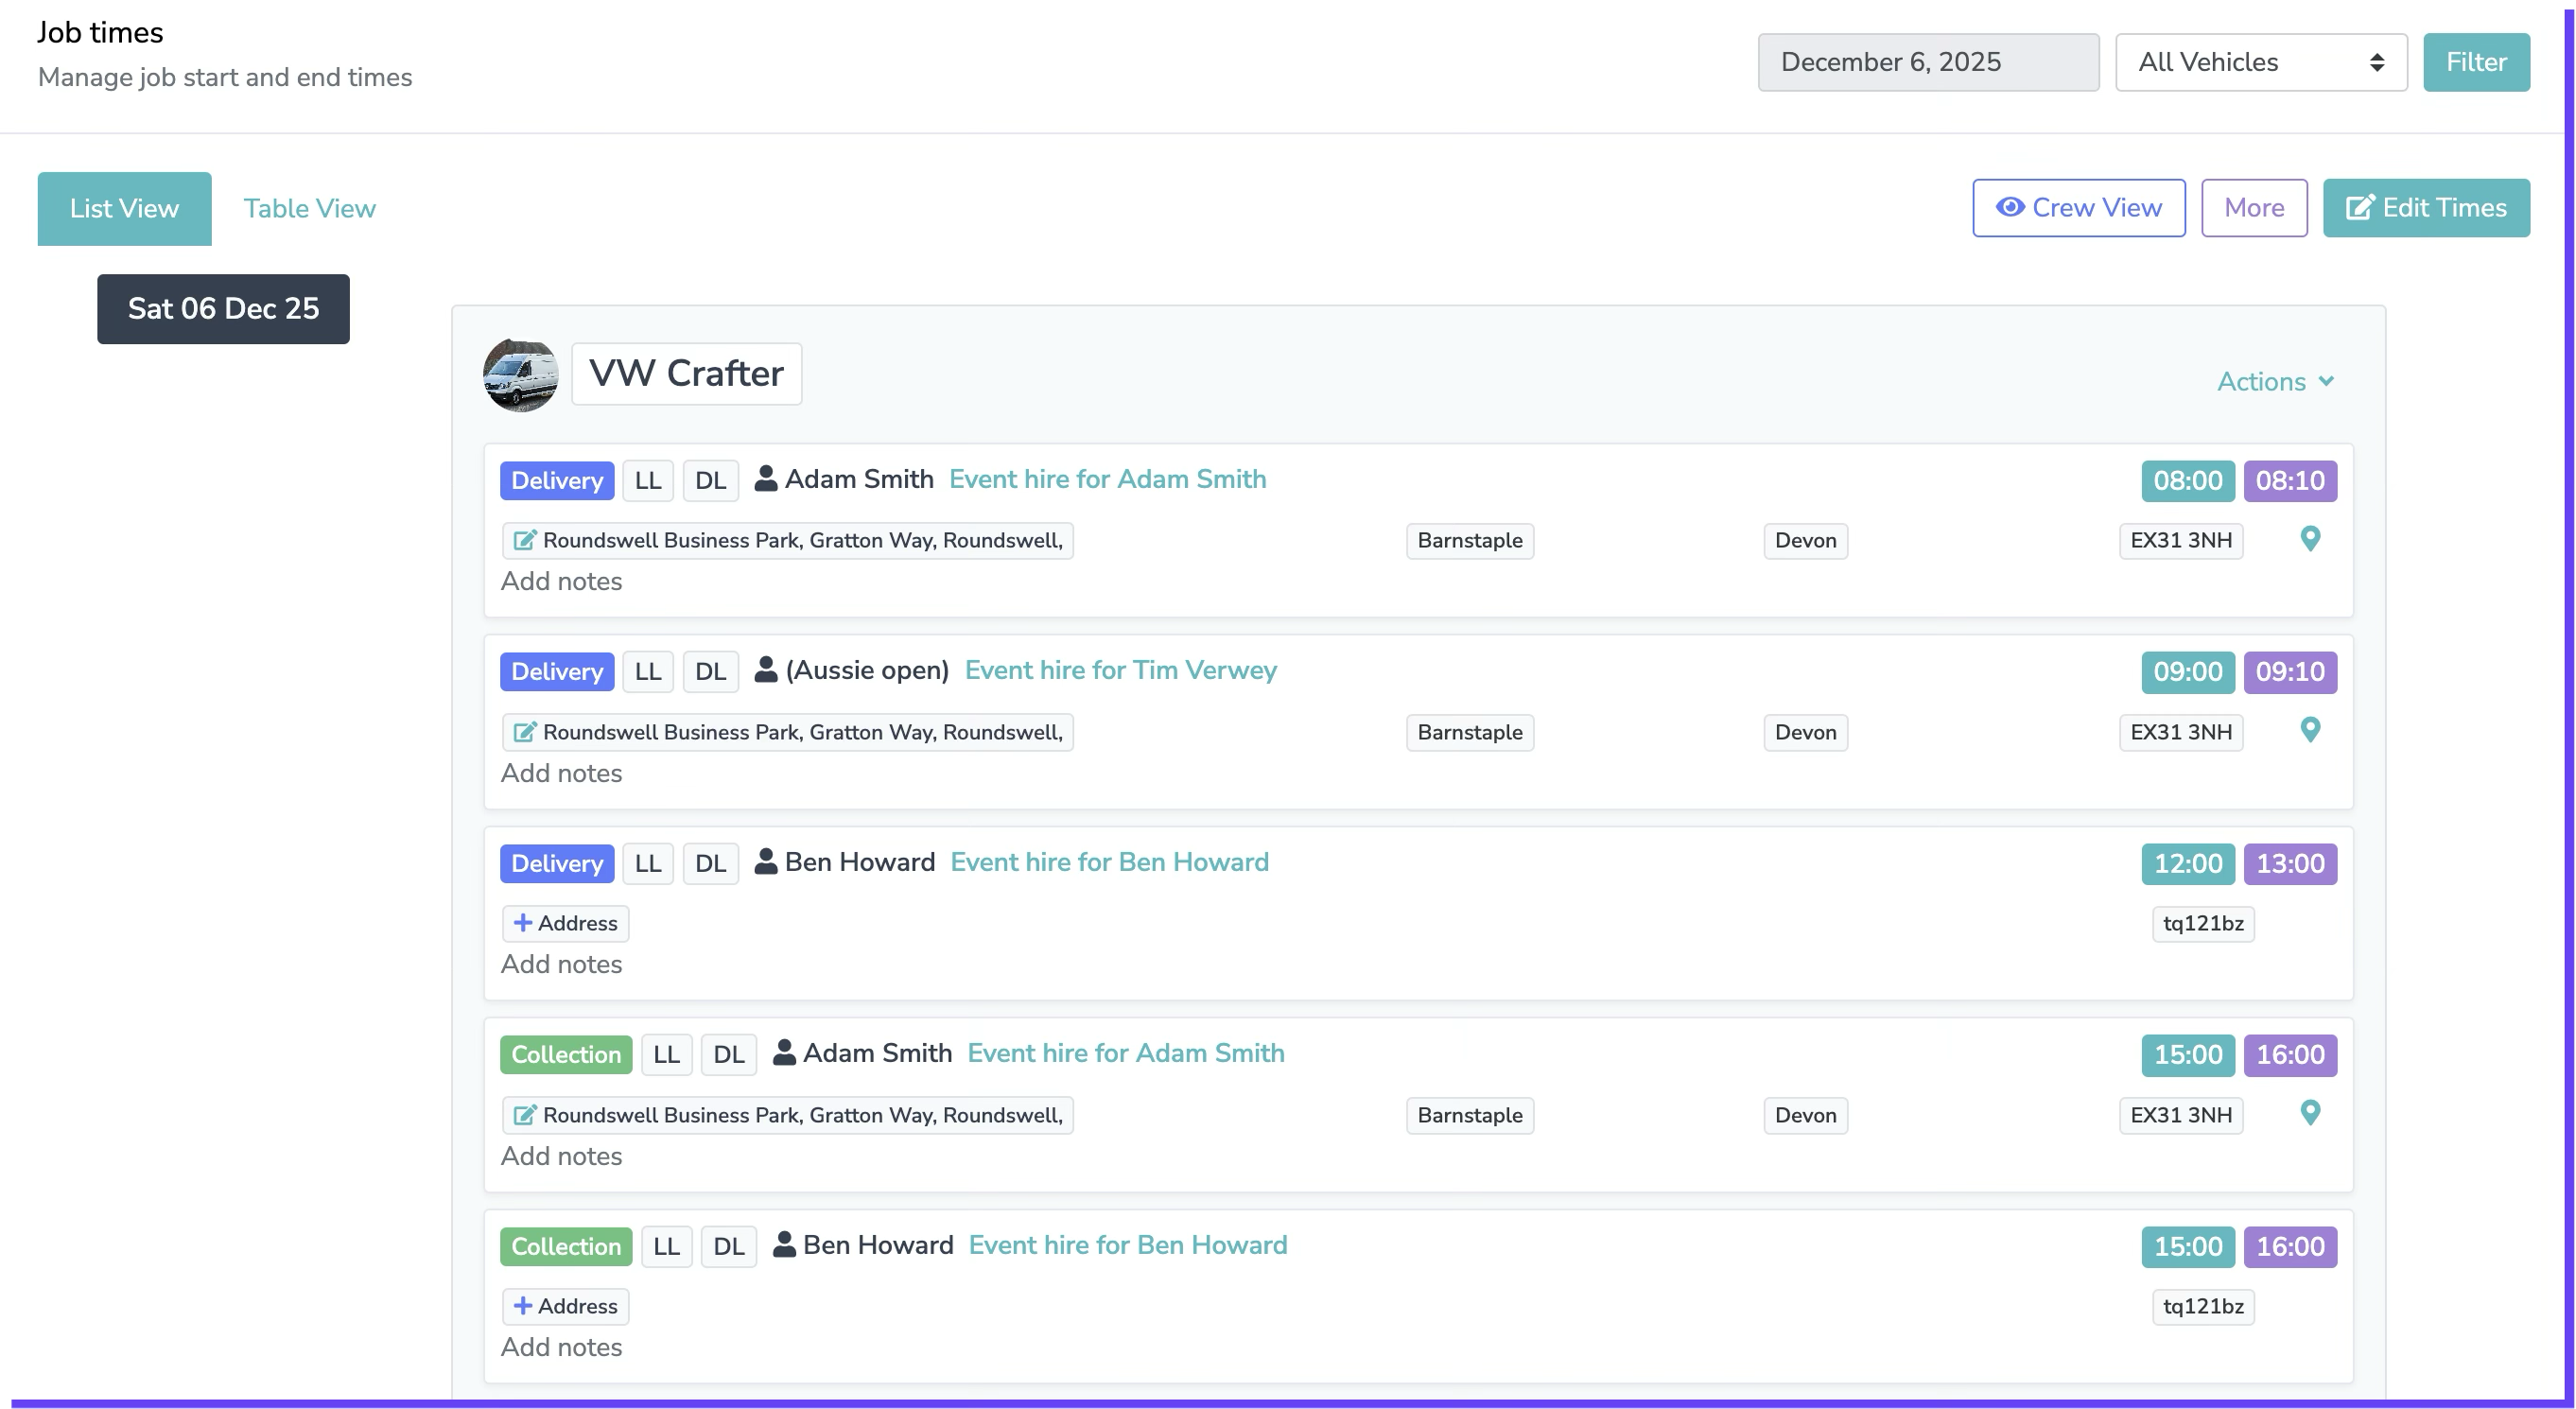Click the December 6, 2025 date field

pos(1927,62)
